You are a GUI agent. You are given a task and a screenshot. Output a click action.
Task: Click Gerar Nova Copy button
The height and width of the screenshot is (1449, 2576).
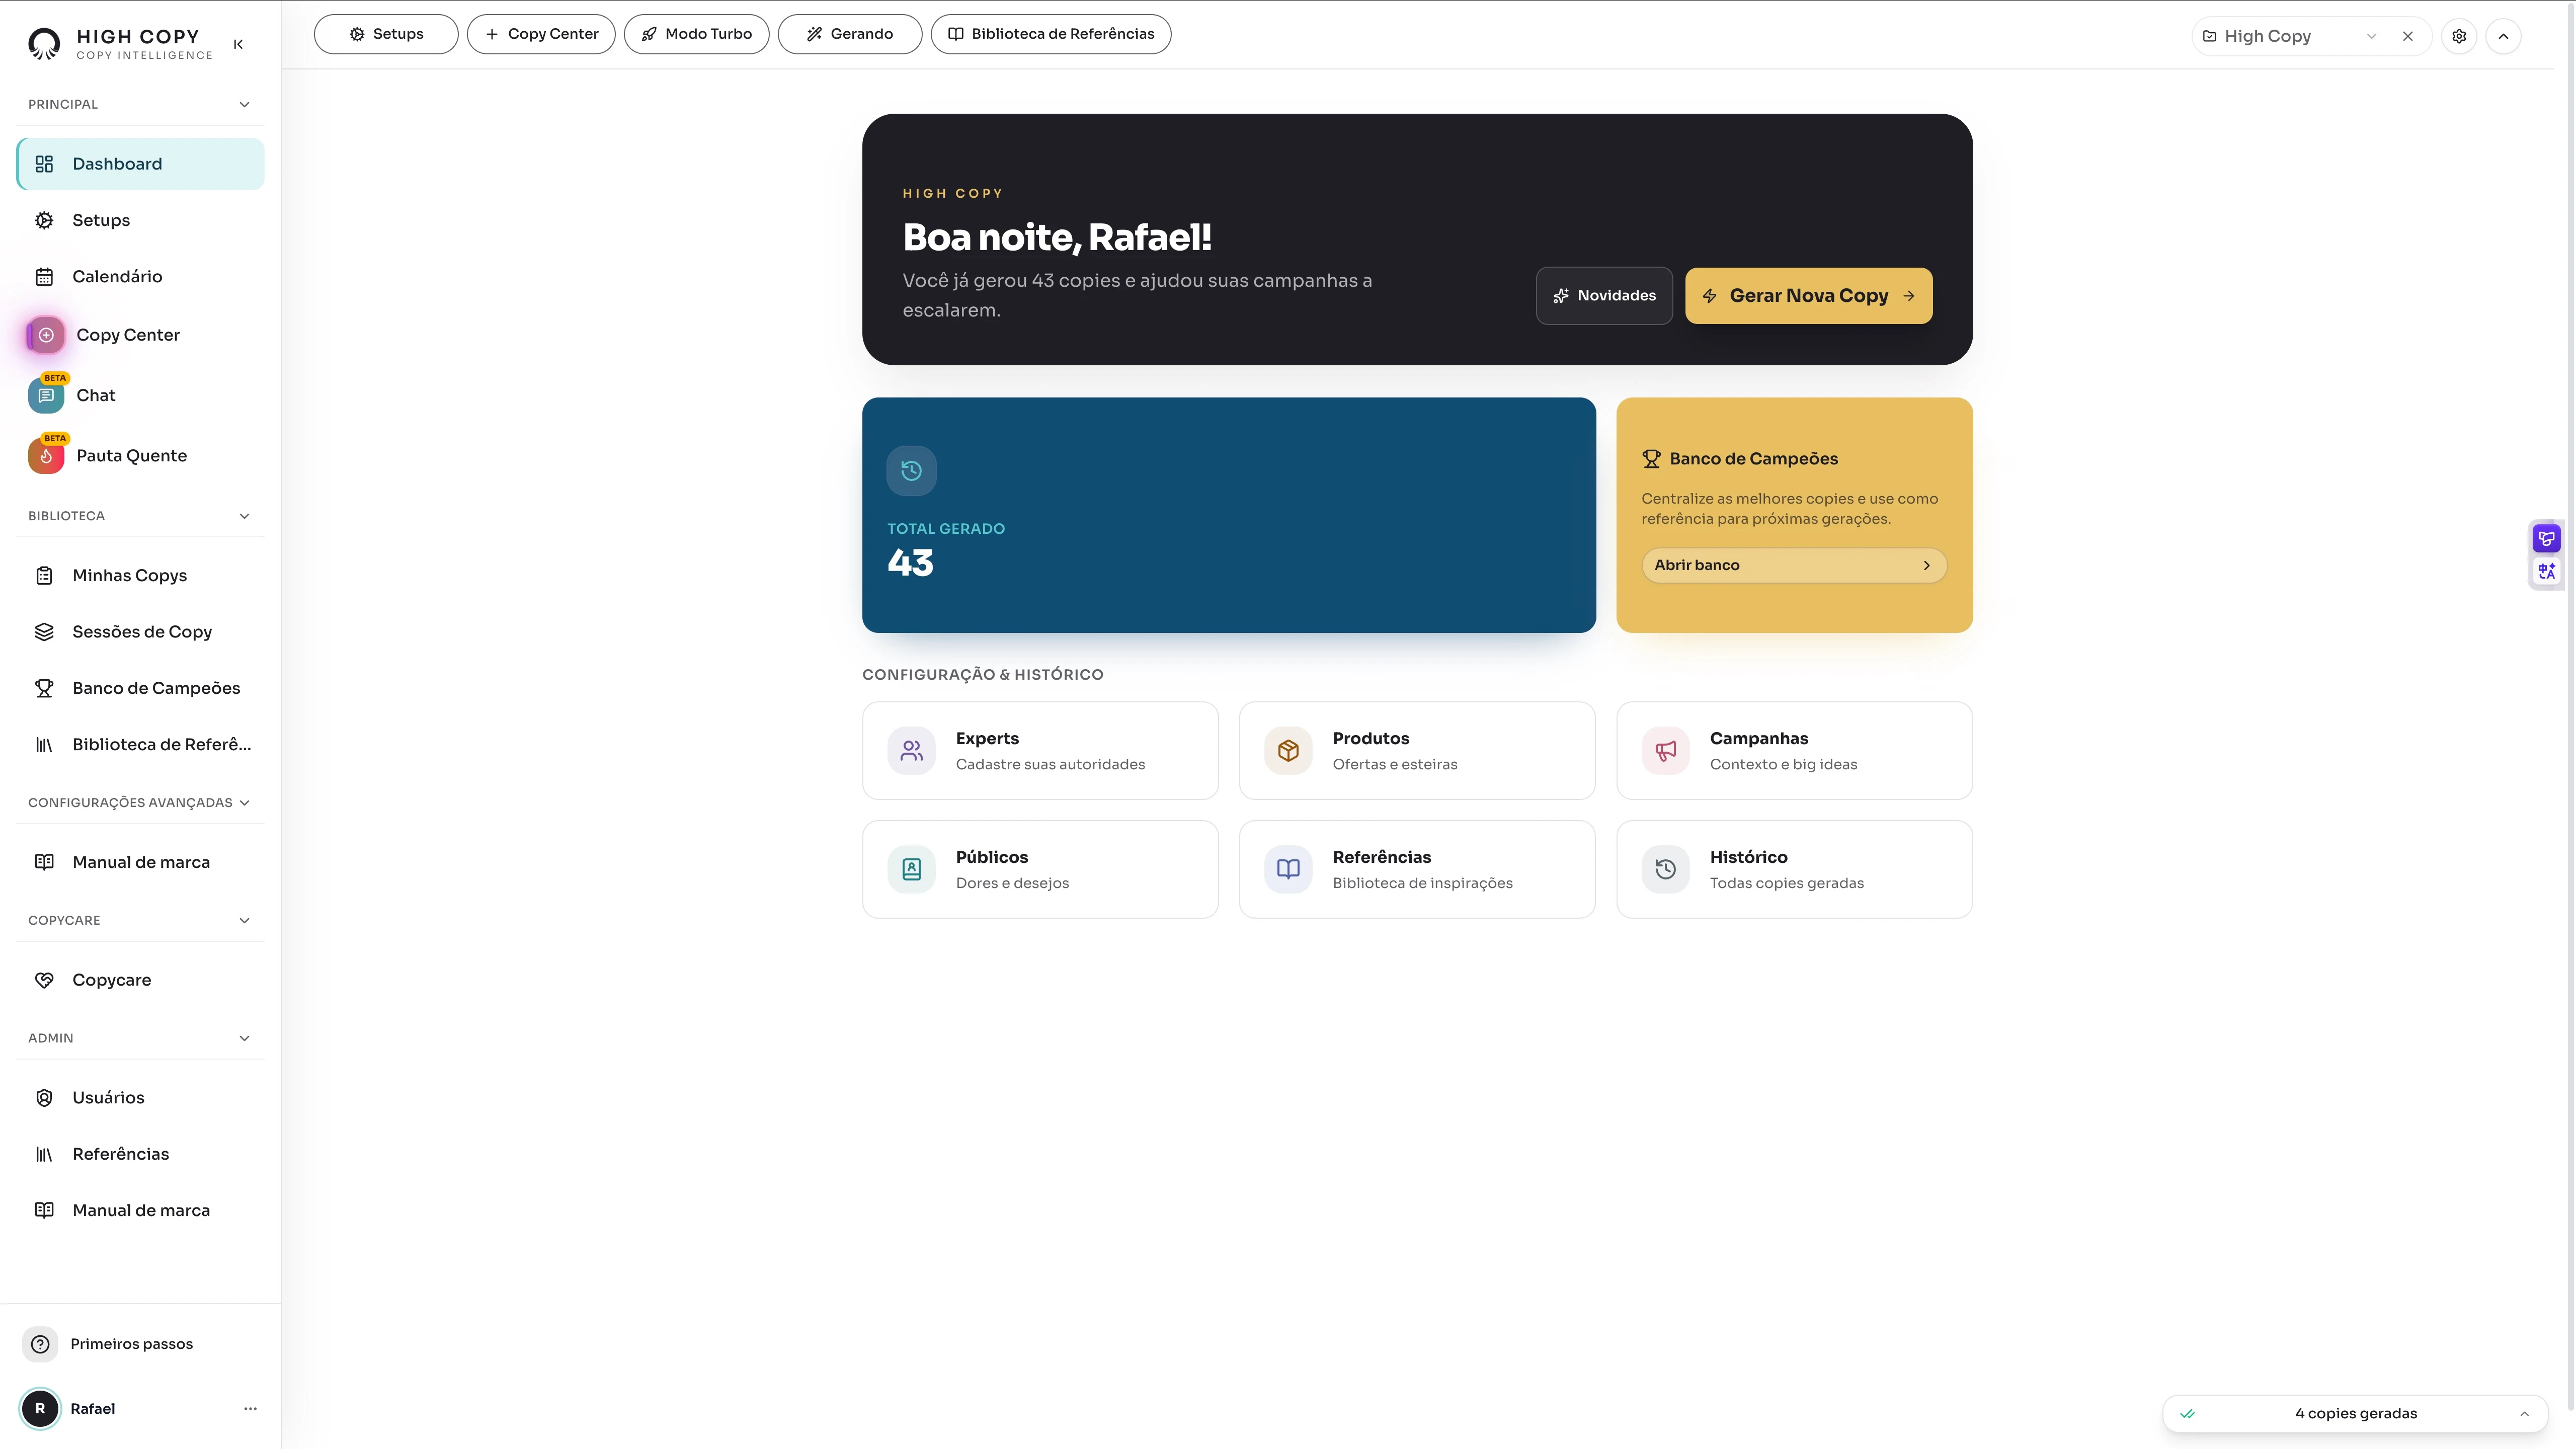(x=1809, y=296)
